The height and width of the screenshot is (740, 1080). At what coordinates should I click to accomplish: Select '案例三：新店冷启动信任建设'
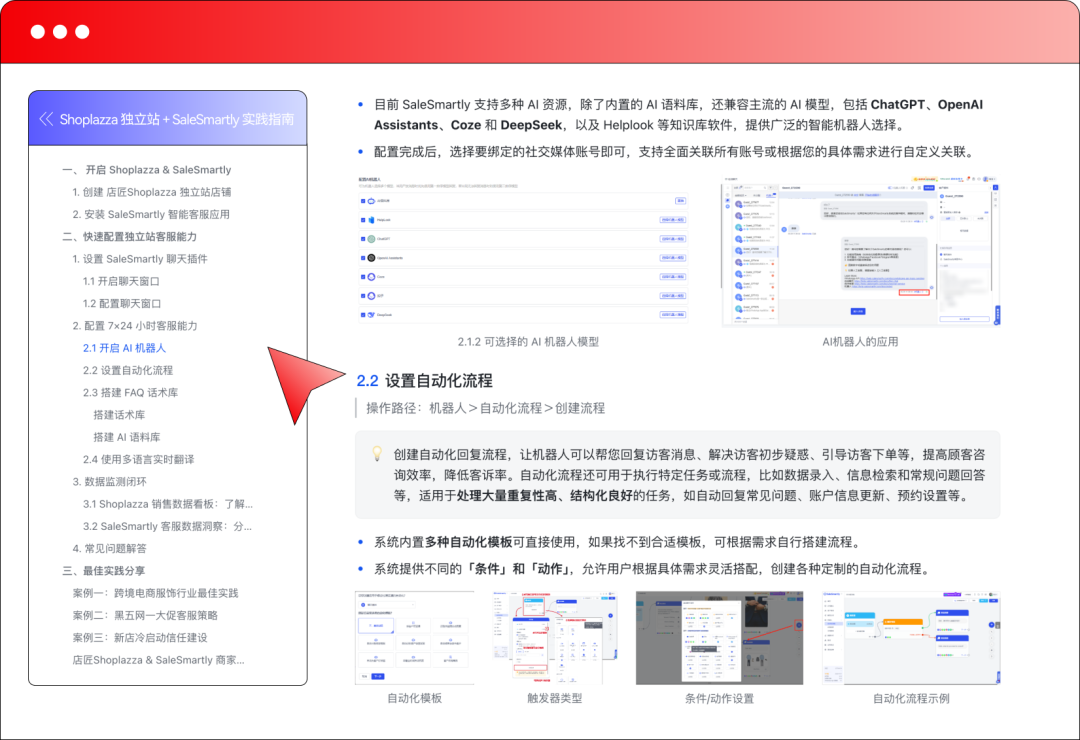click(x=140, y=637)
